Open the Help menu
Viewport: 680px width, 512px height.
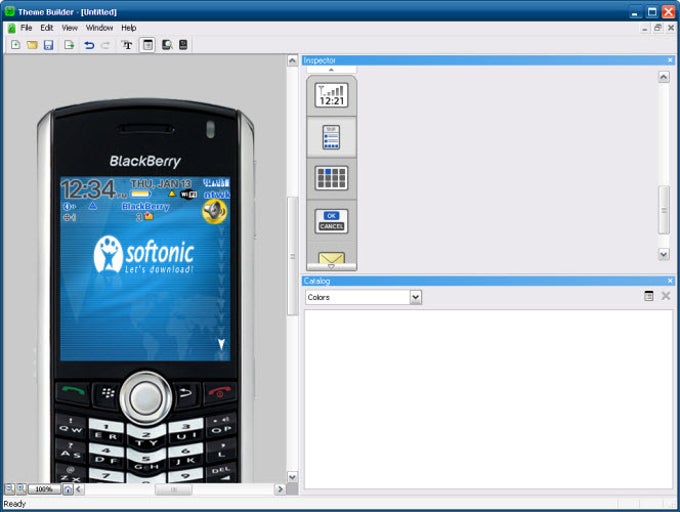click(x=129, y=28)
